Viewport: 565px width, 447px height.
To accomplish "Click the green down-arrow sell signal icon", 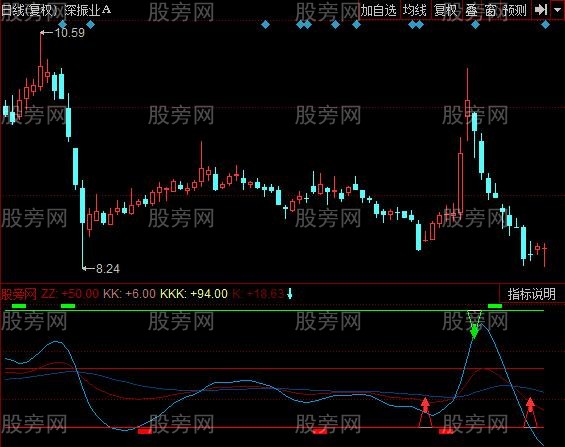I will pyautogui.click(x=474, y=325).
